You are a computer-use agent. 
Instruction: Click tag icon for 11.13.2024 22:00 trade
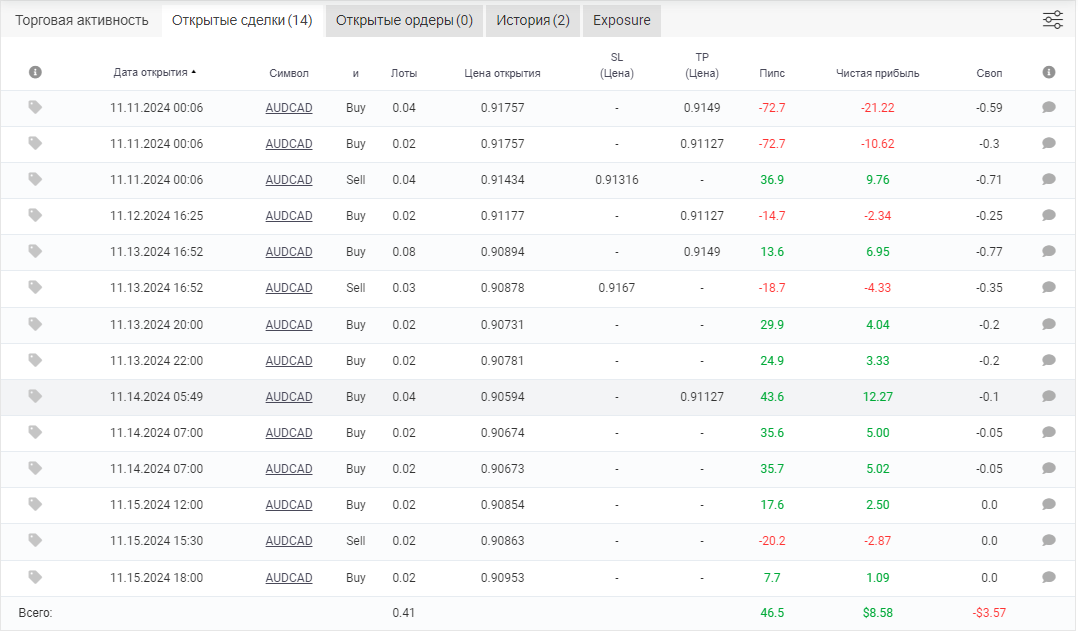point(35,360)
